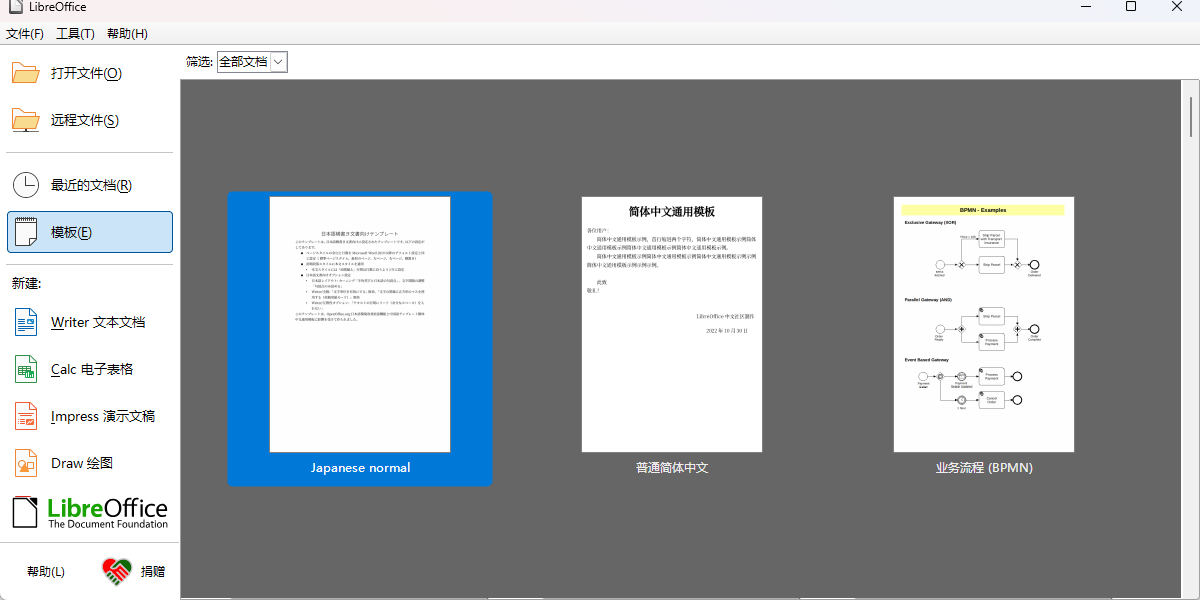Viewport: 1200px width, 600px height.
Task: Show recent documents via the clock icon
Action: click(27, 185)
